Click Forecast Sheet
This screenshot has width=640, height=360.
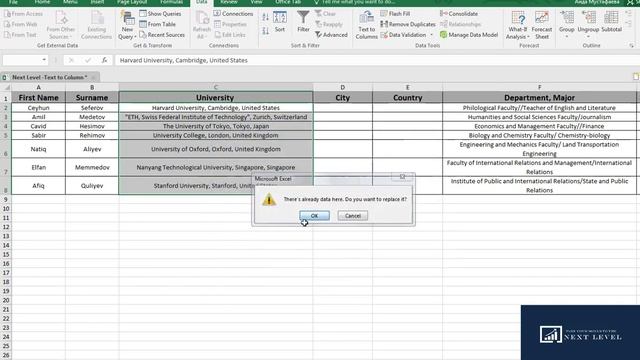point(542,25)
